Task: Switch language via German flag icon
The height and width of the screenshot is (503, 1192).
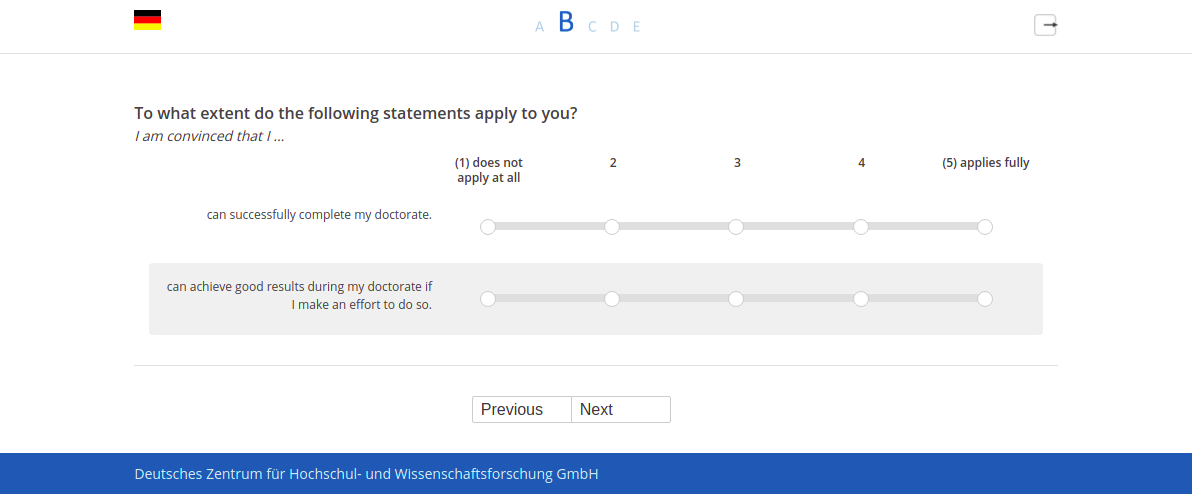Action: (x=147, y=20)
